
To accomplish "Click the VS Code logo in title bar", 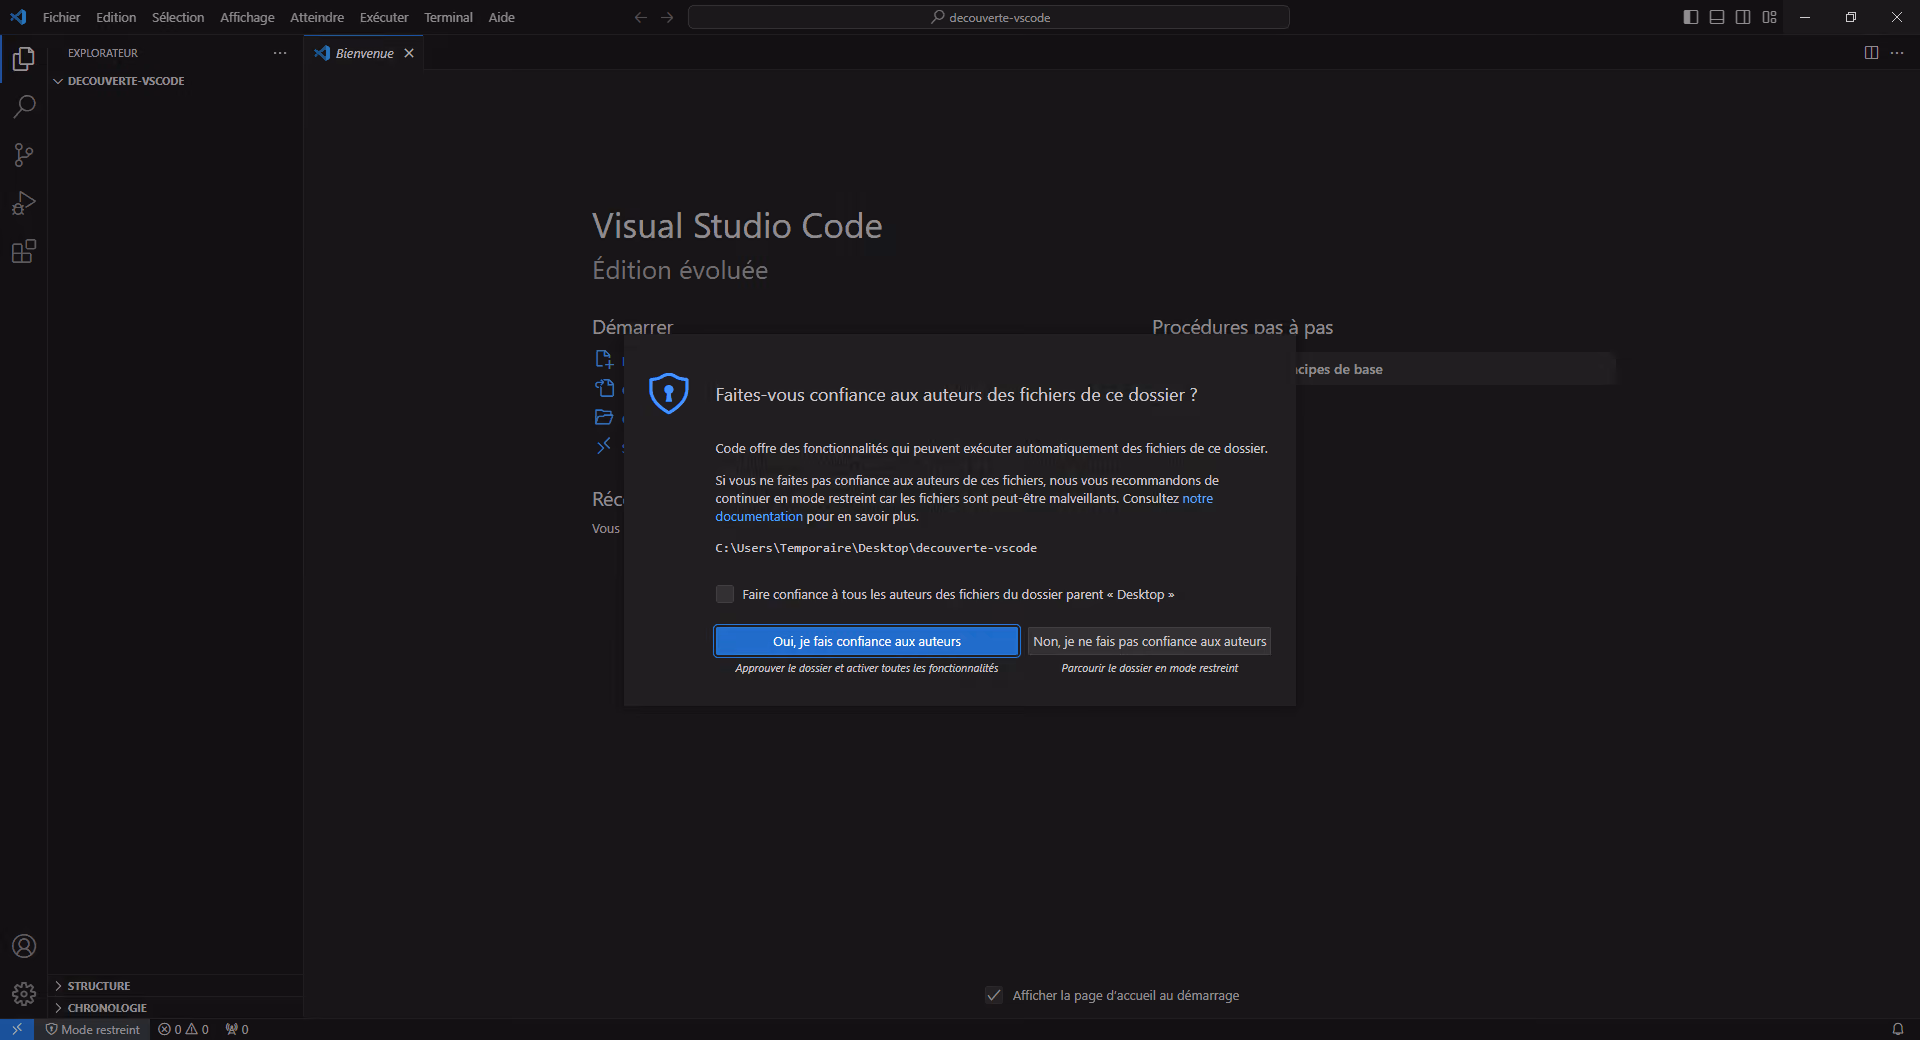I will [18, 17].
